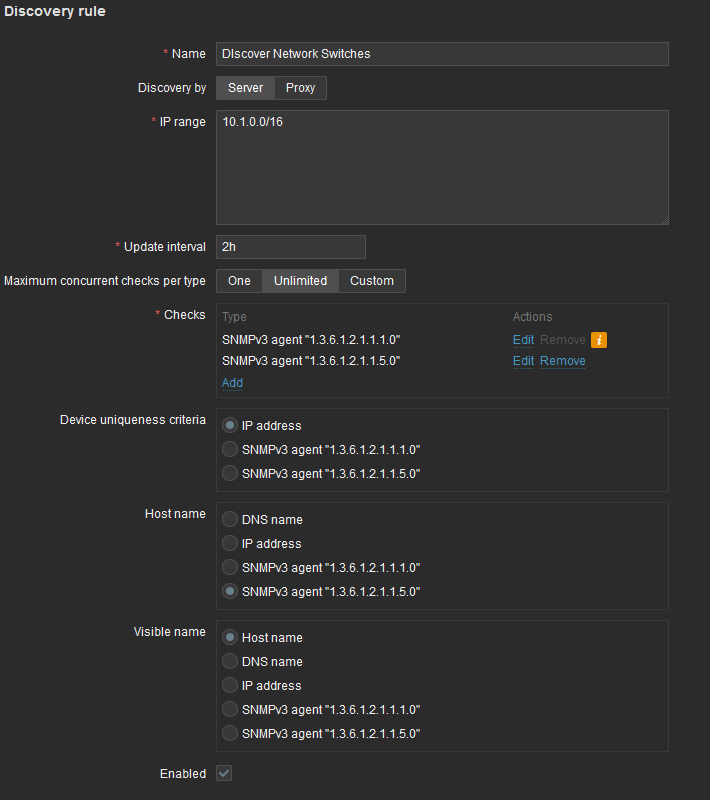Screen dimensions: 710x800
Task: Click the Name input field
Action: click(441, 54)
